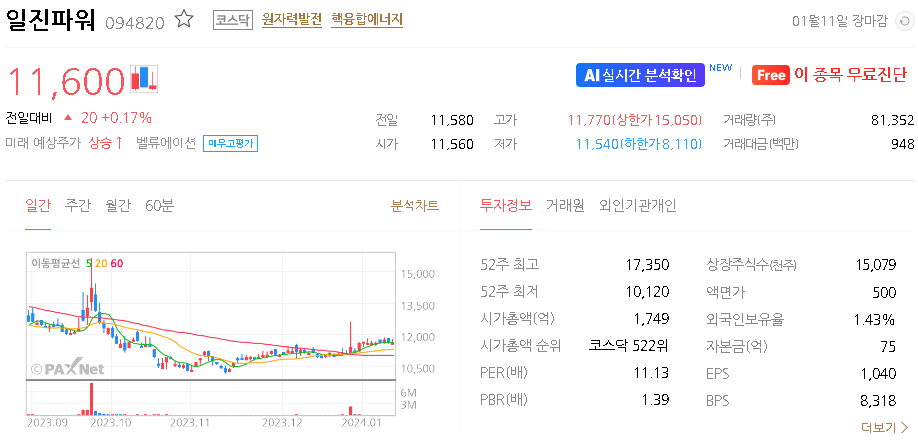
Task: Click the 52주 최저 value 10,120
Action: tap(648, 291)
